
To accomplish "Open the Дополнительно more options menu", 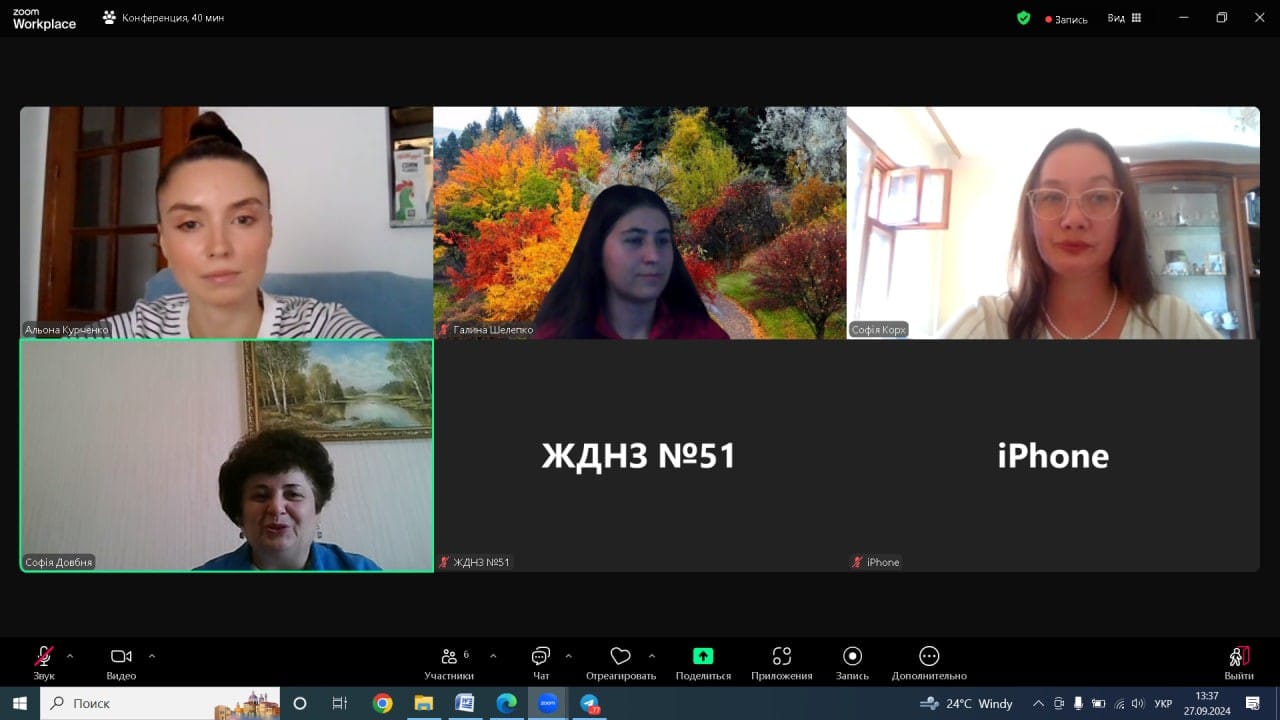I will (x=929, y=663).
